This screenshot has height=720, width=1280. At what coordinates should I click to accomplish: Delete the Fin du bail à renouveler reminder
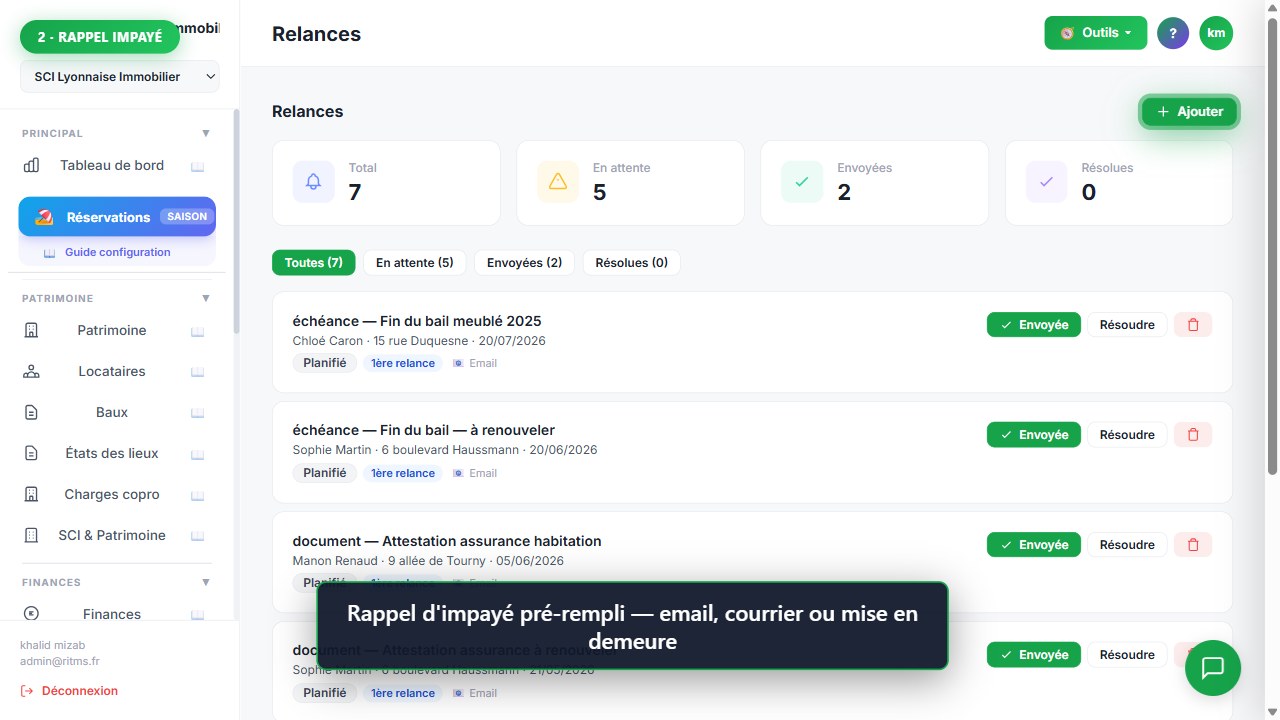point(1193,435)
